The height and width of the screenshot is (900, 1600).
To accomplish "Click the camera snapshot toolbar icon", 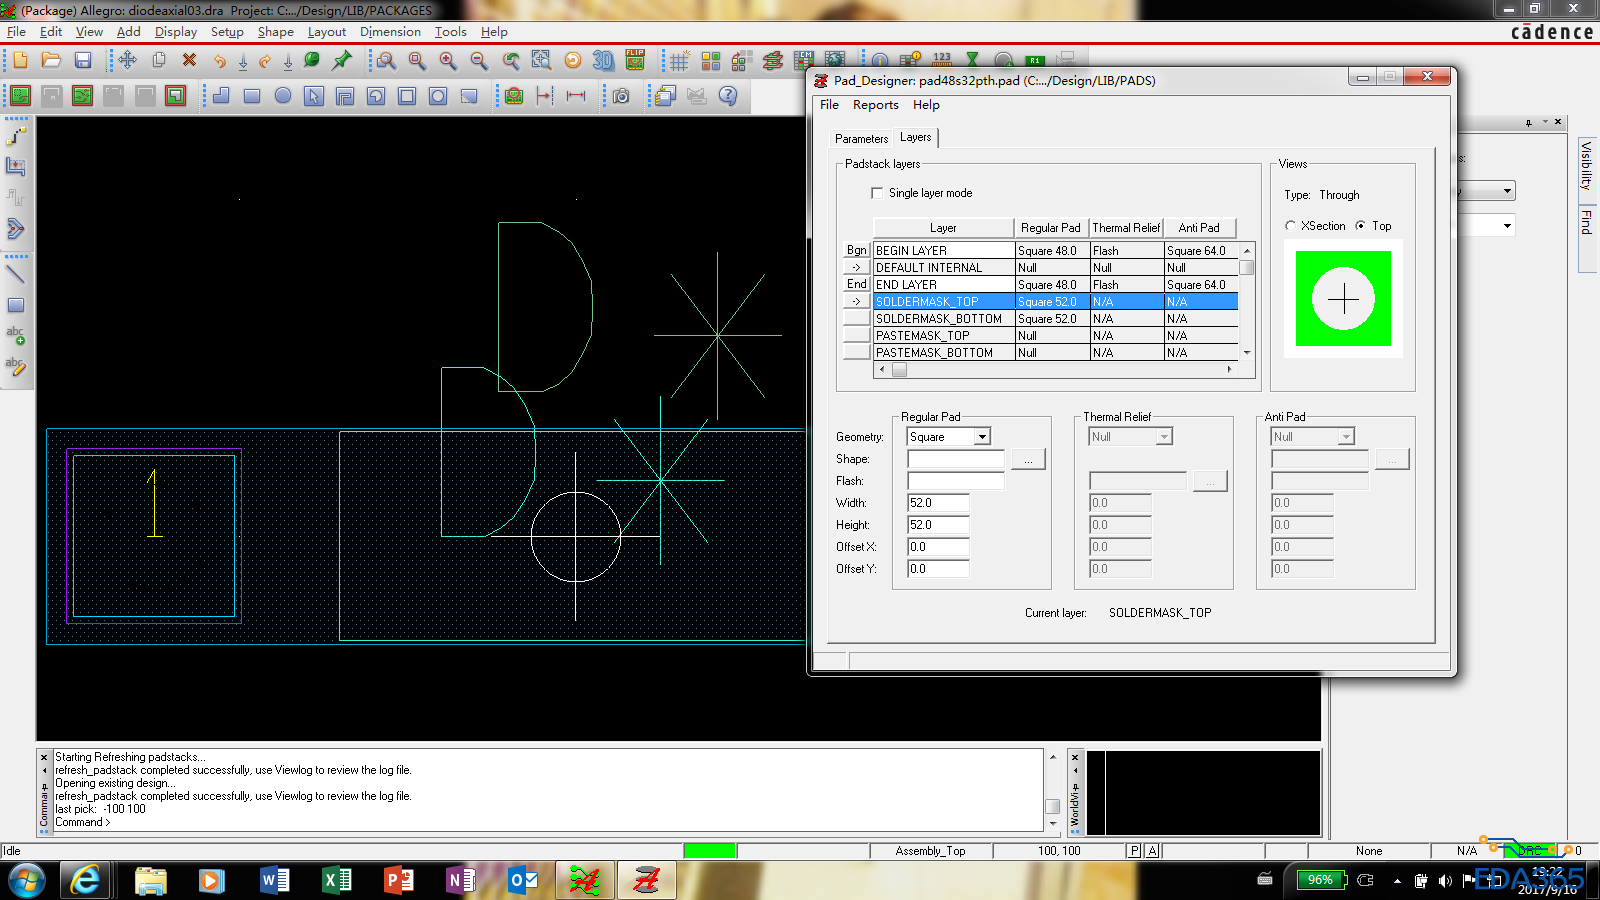I will click(621, 96).
